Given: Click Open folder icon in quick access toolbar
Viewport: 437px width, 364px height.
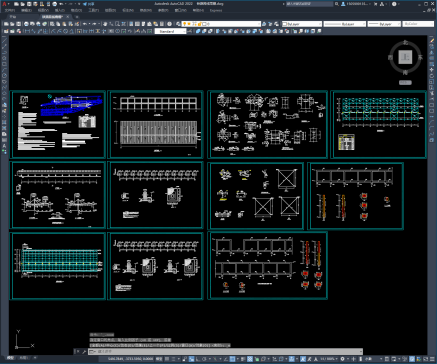Looking at the screenshot, I should tap(22, 4).
